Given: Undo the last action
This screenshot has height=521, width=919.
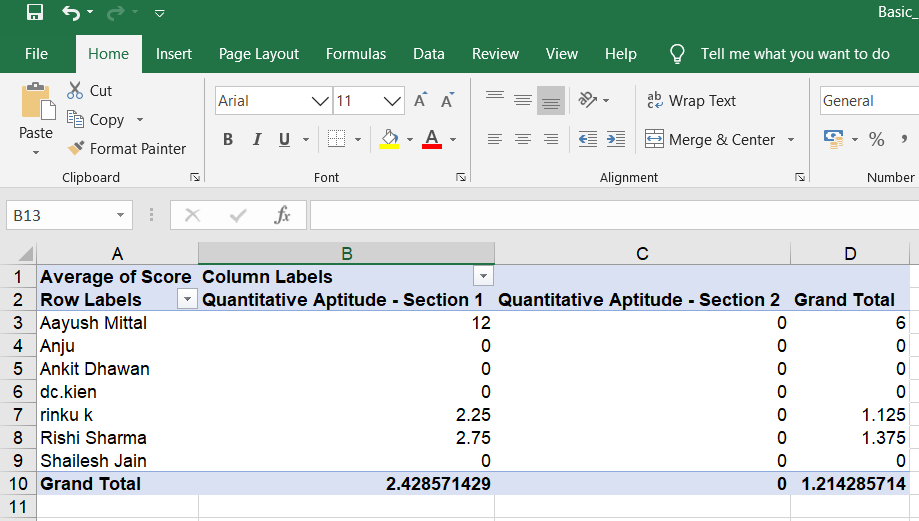Looking at the screenshot, I should pyautogui.click(x=71, y=12).
